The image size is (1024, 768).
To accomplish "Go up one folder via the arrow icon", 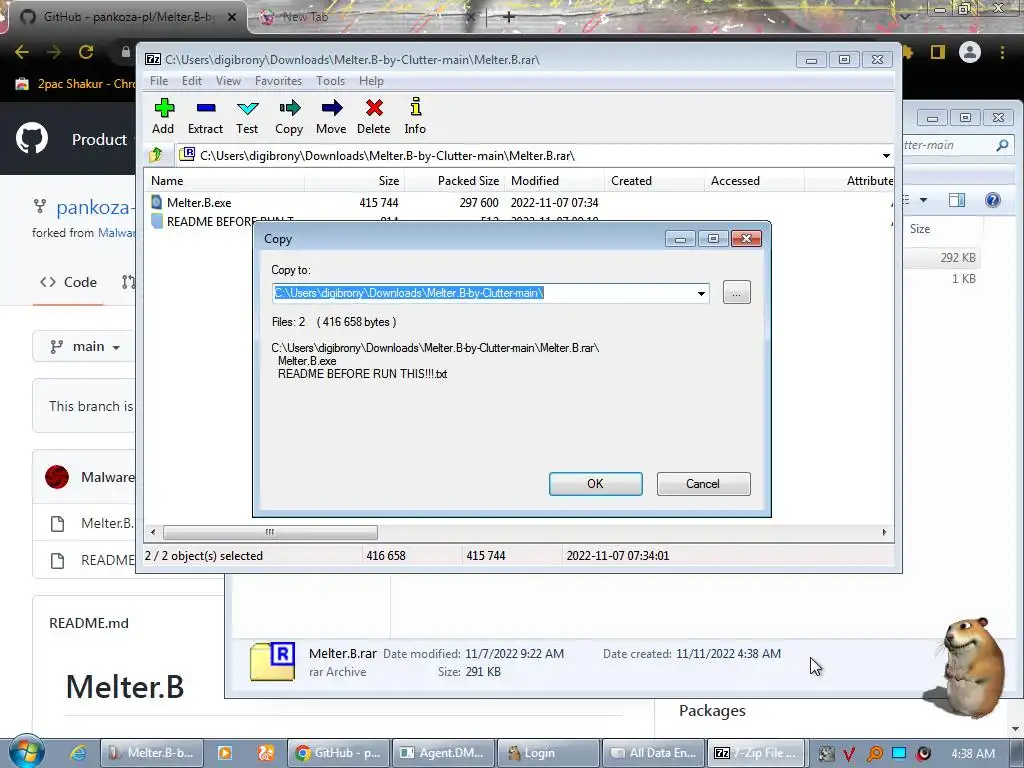I will pyautogui.click(x=156, y=155).
